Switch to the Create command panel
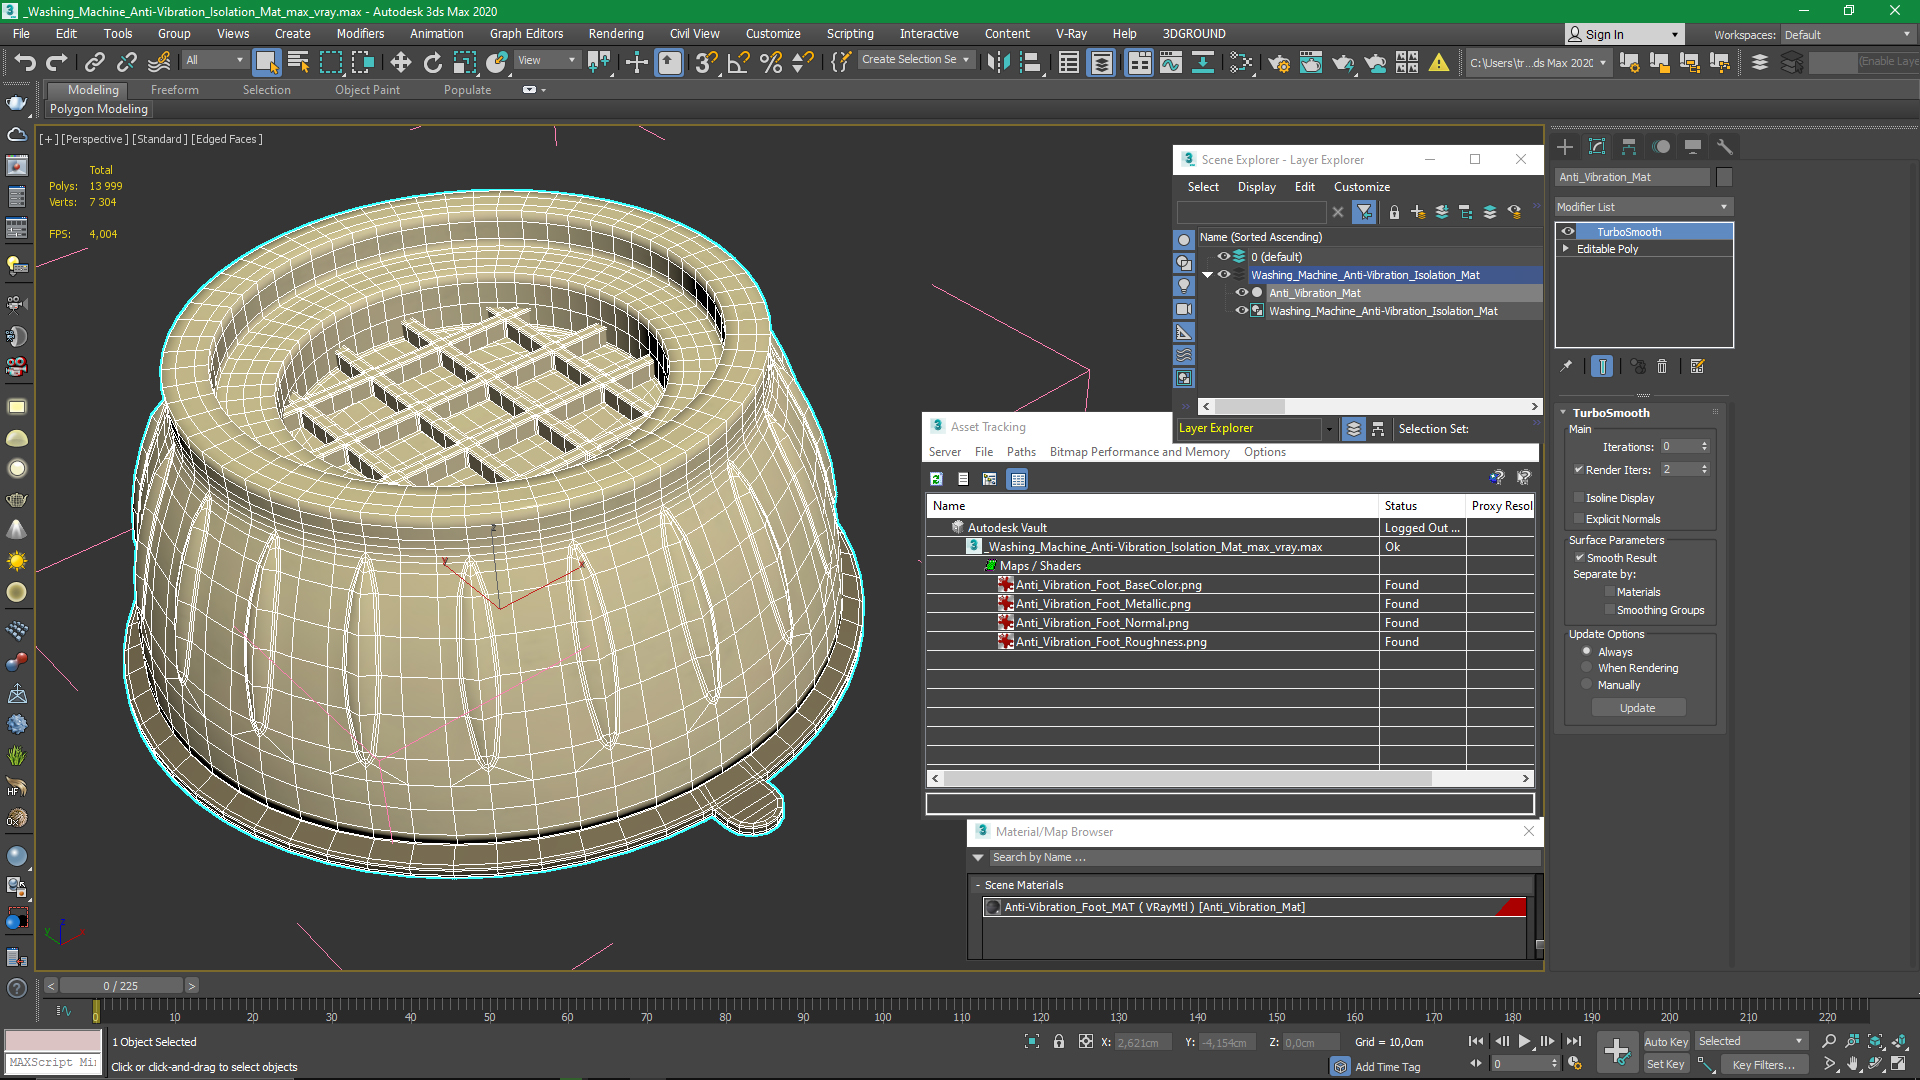 tap(1565, 147)
